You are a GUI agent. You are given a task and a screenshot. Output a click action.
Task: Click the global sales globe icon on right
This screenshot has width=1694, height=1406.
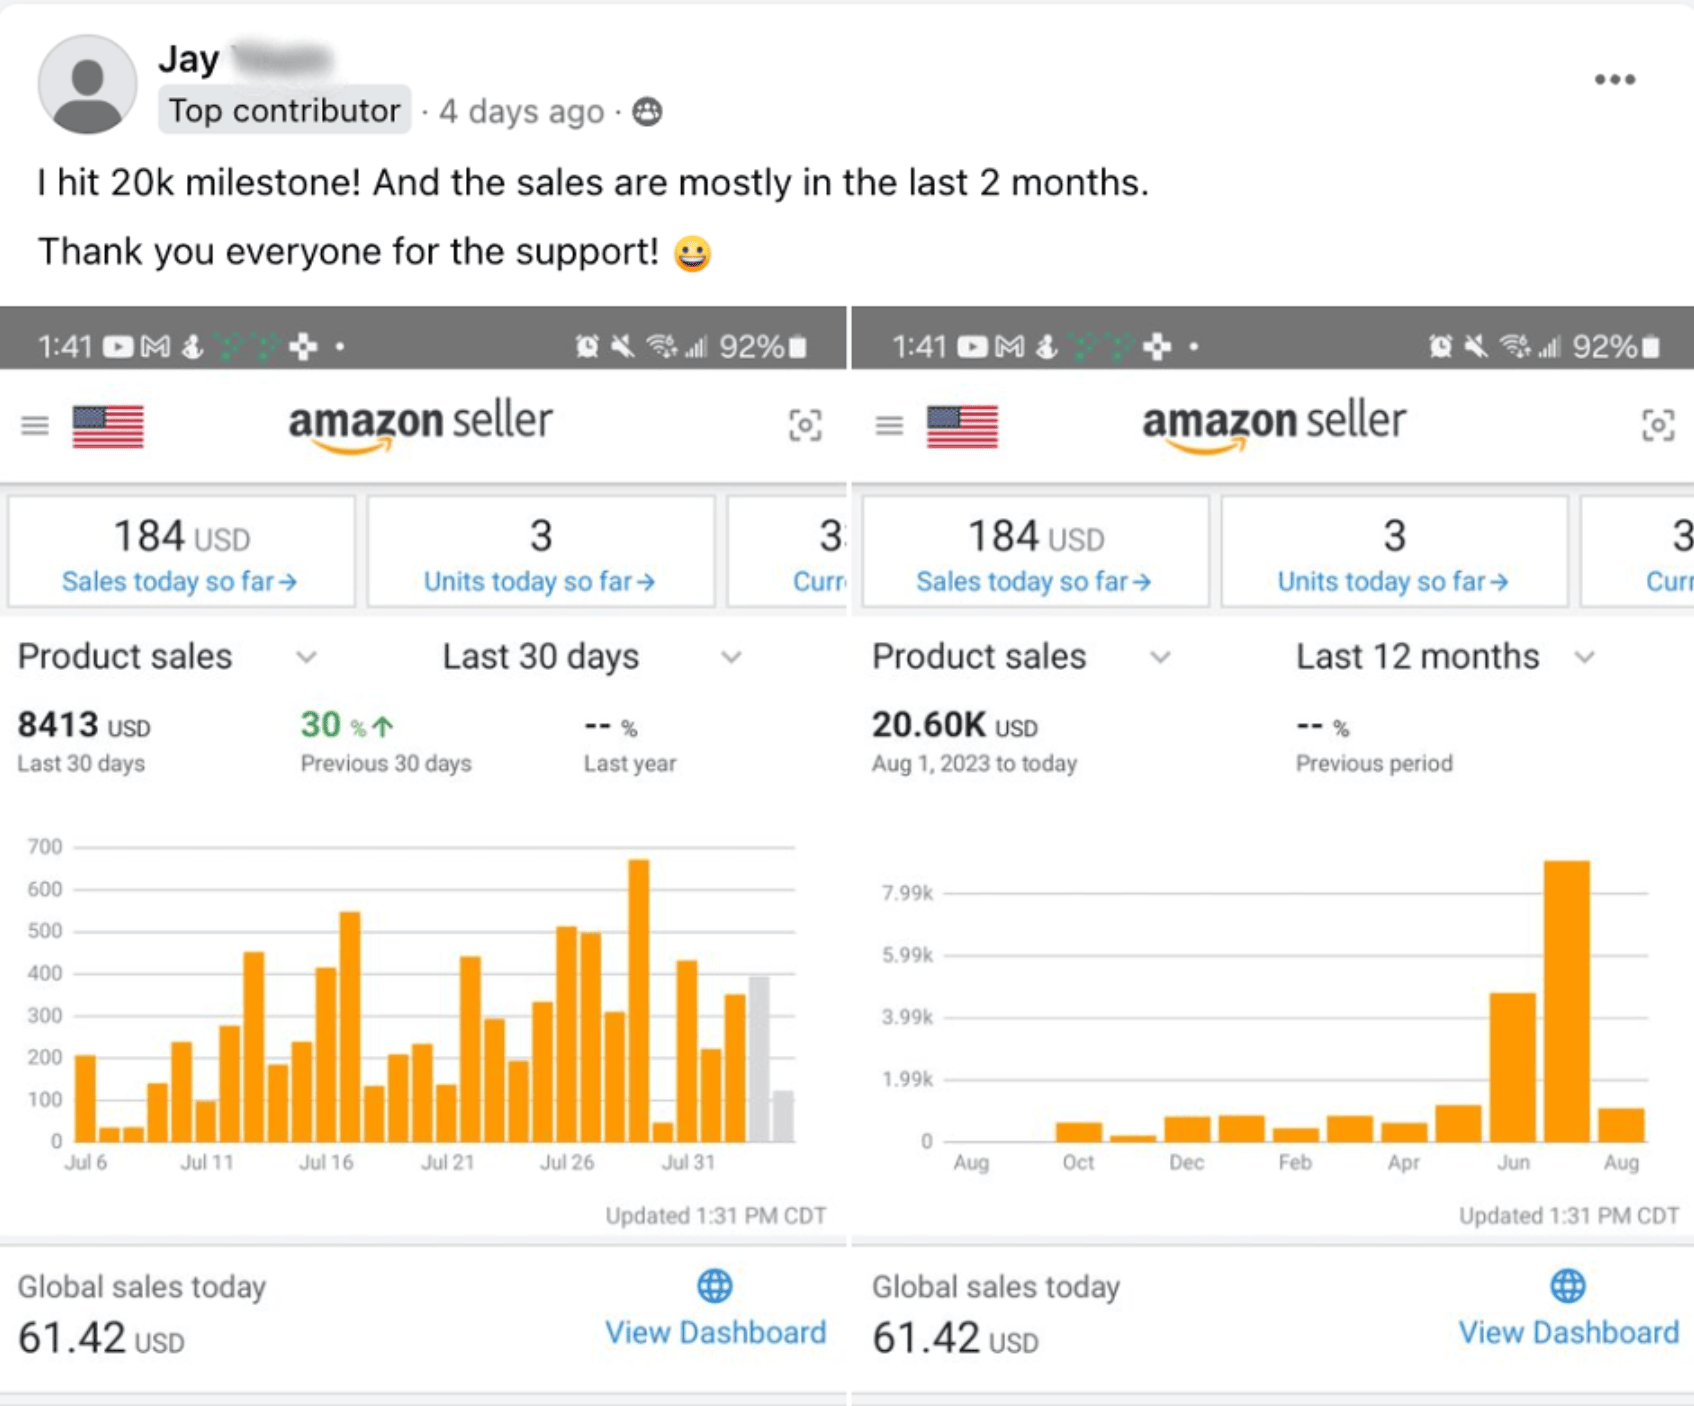coord(1567,1286)
